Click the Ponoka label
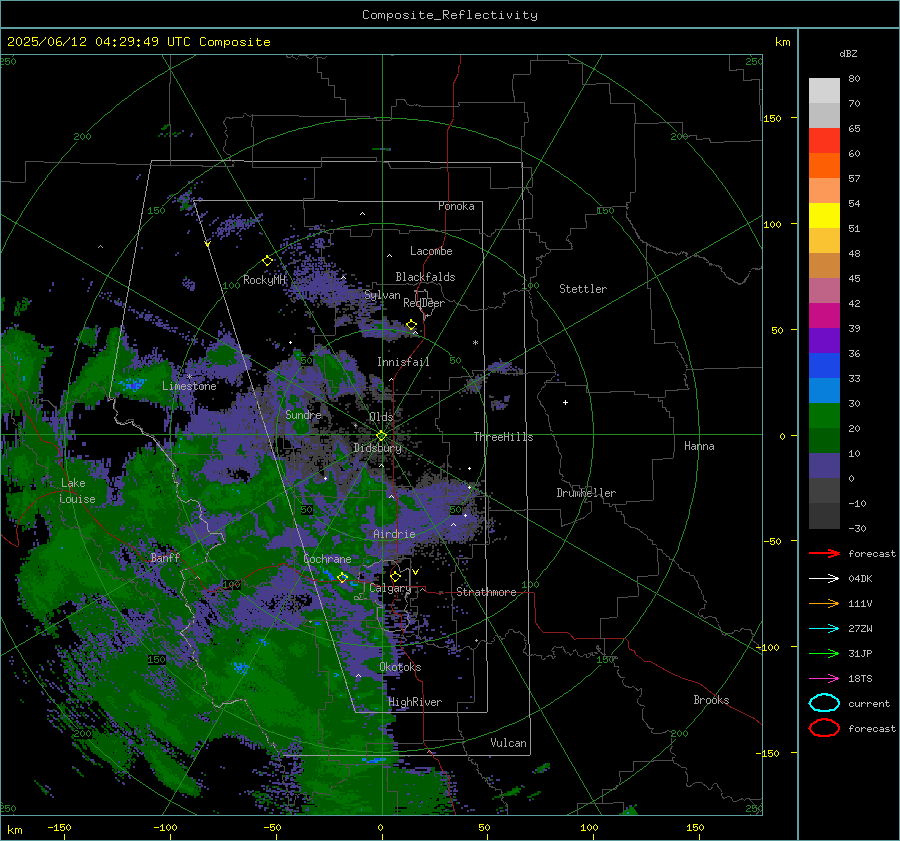This screenshot has height=841, width=900. [456, 206]
